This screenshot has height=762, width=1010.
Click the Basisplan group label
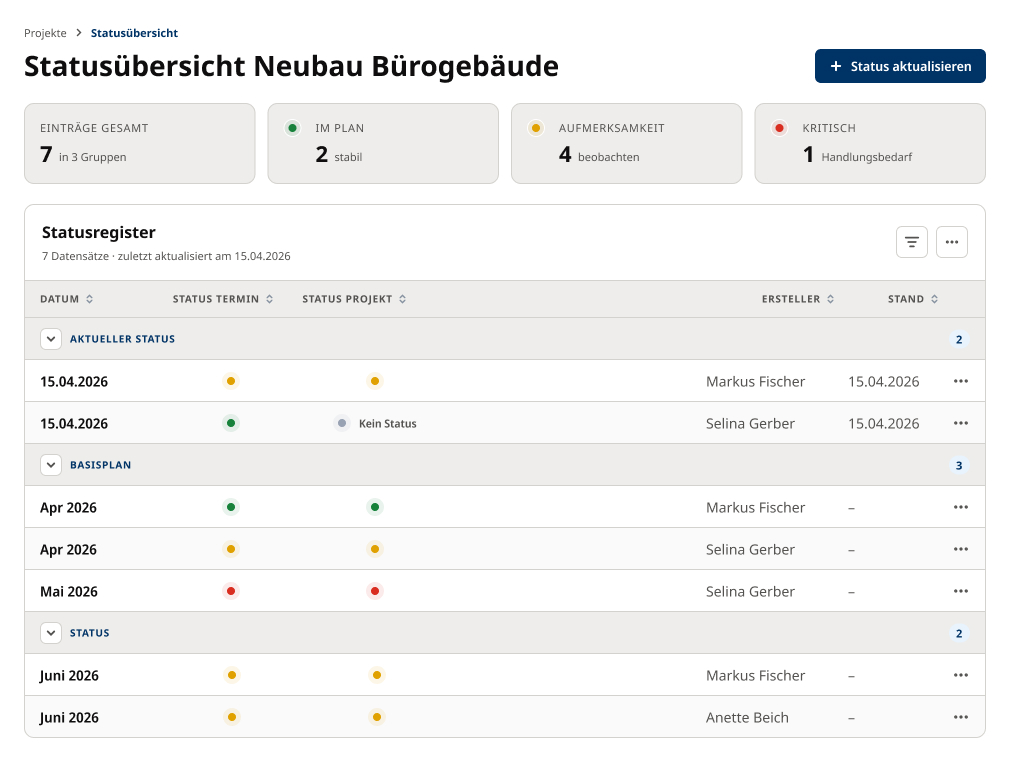(100, 465)
